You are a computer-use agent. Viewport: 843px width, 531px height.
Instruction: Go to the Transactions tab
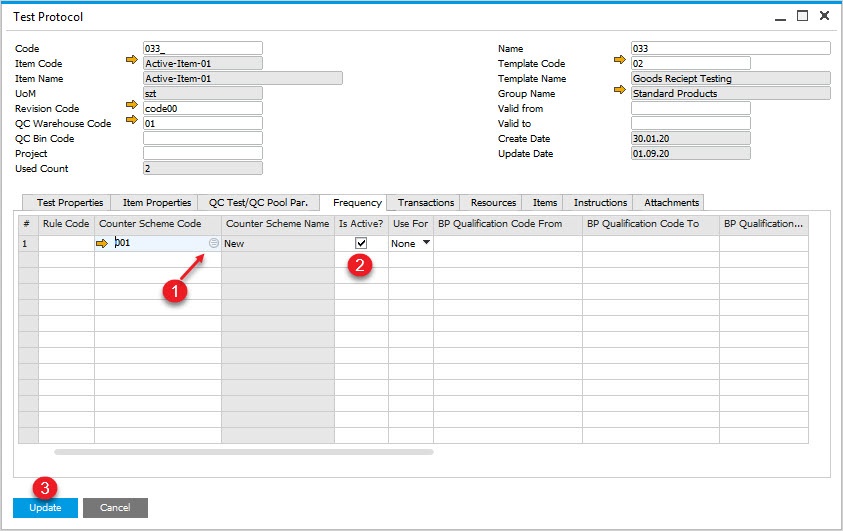click(425, 202)
